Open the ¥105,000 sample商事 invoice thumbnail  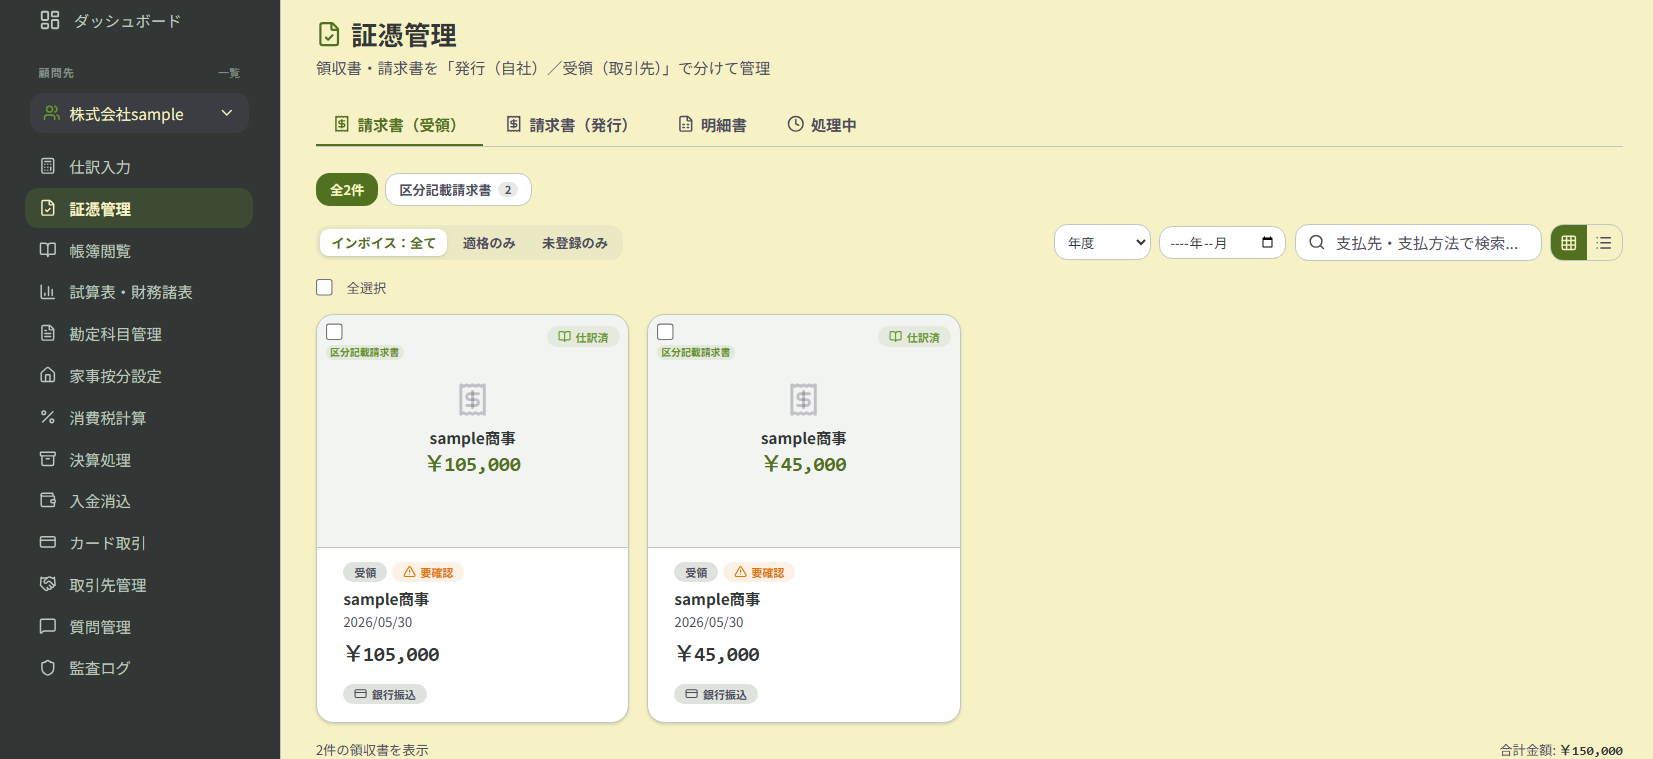[x=473, y=431]
